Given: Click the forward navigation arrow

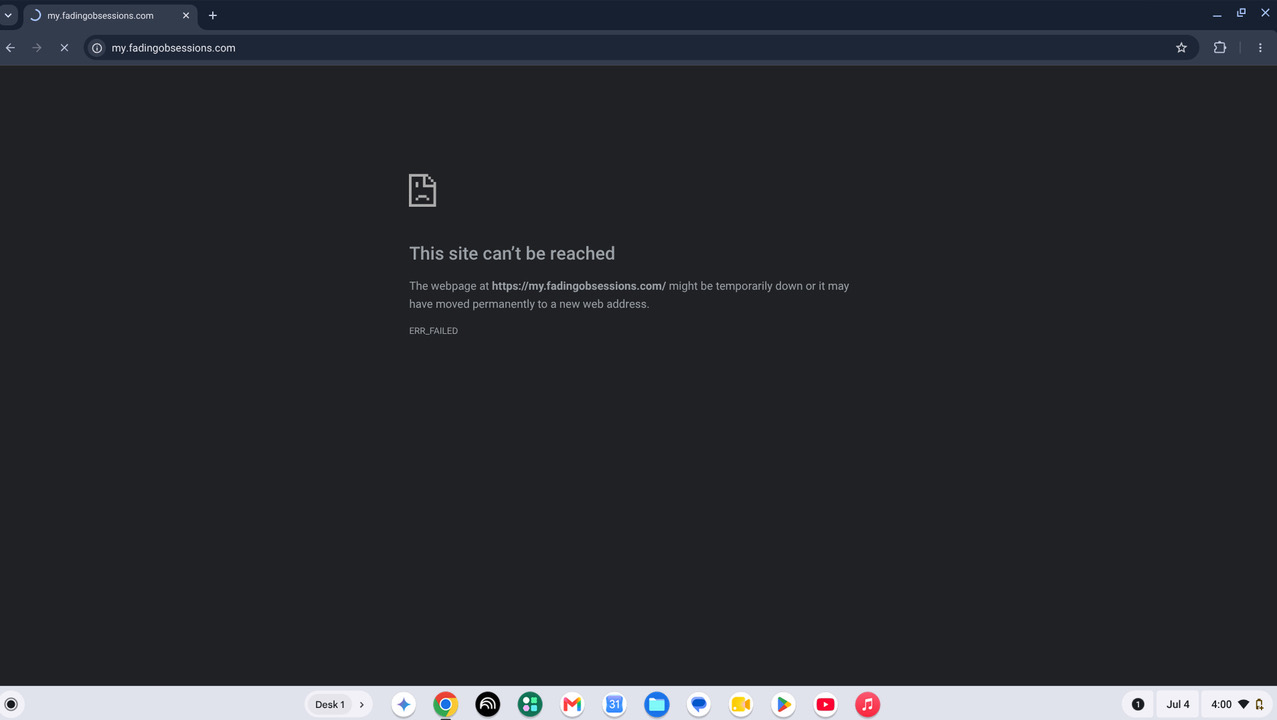Looking at the screenshot, I should point(37,48).
